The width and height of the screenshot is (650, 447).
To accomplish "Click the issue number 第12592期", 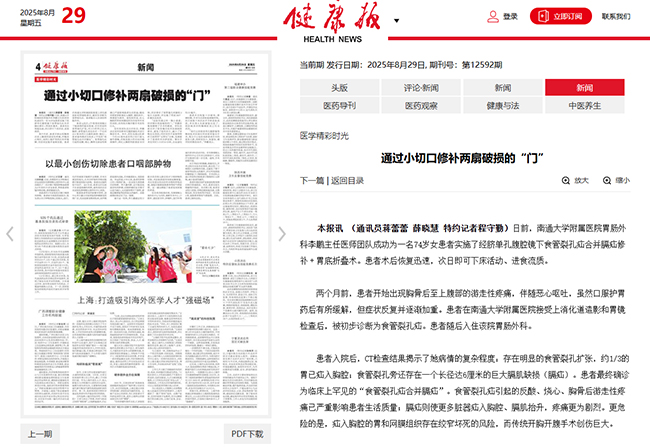I will click(x=482, y=65).
